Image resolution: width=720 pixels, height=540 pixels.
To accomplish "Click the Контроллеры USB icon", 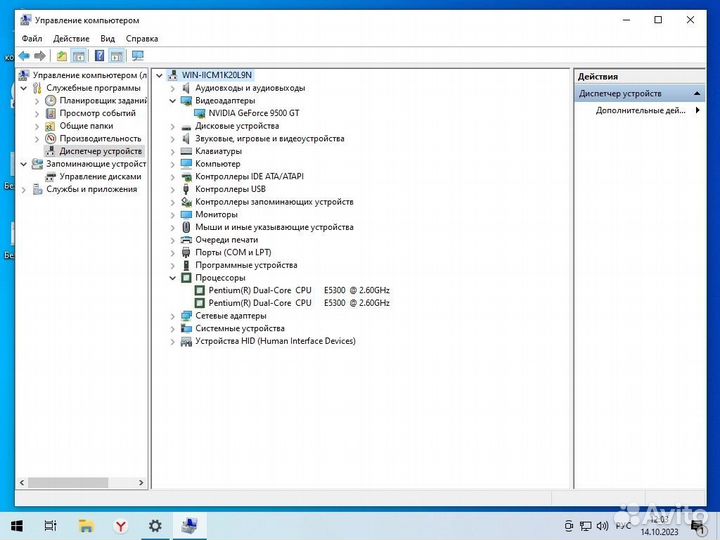I will pyautogui.click(x=186, y=189).
